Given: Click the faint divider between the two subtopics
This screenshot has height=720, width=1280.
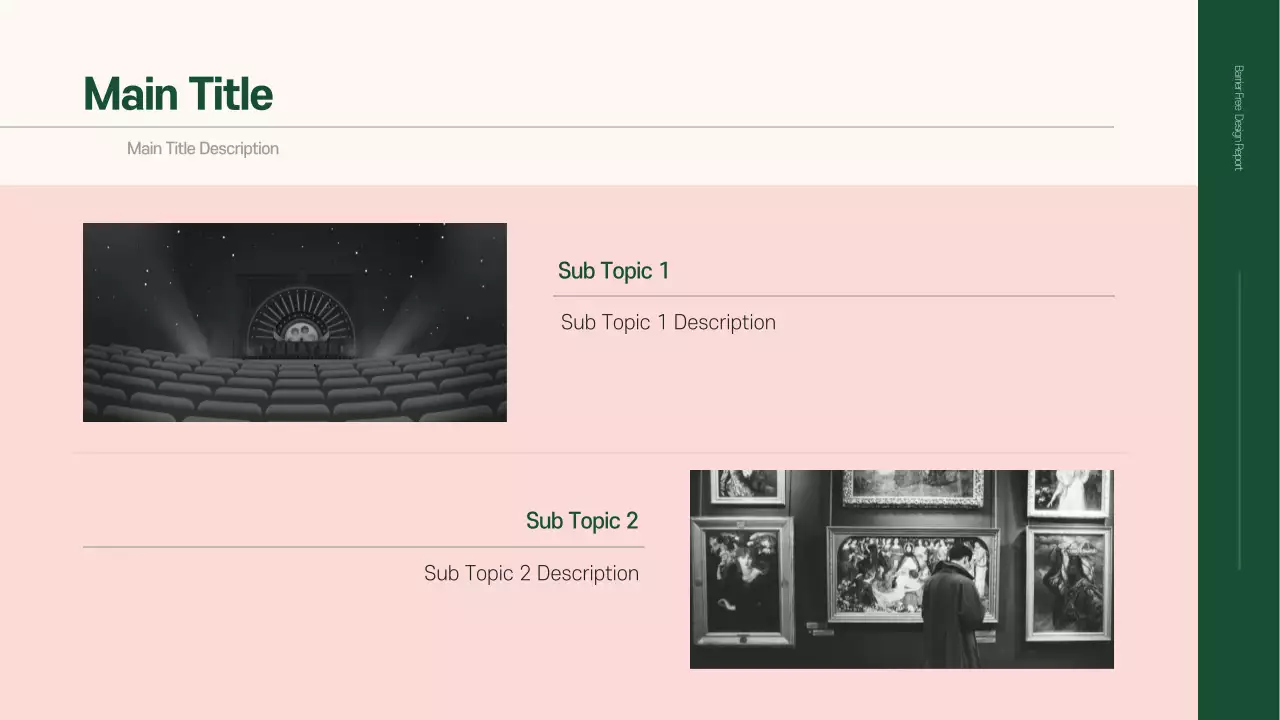Looking at the screenshot, I should coord(600,453).
